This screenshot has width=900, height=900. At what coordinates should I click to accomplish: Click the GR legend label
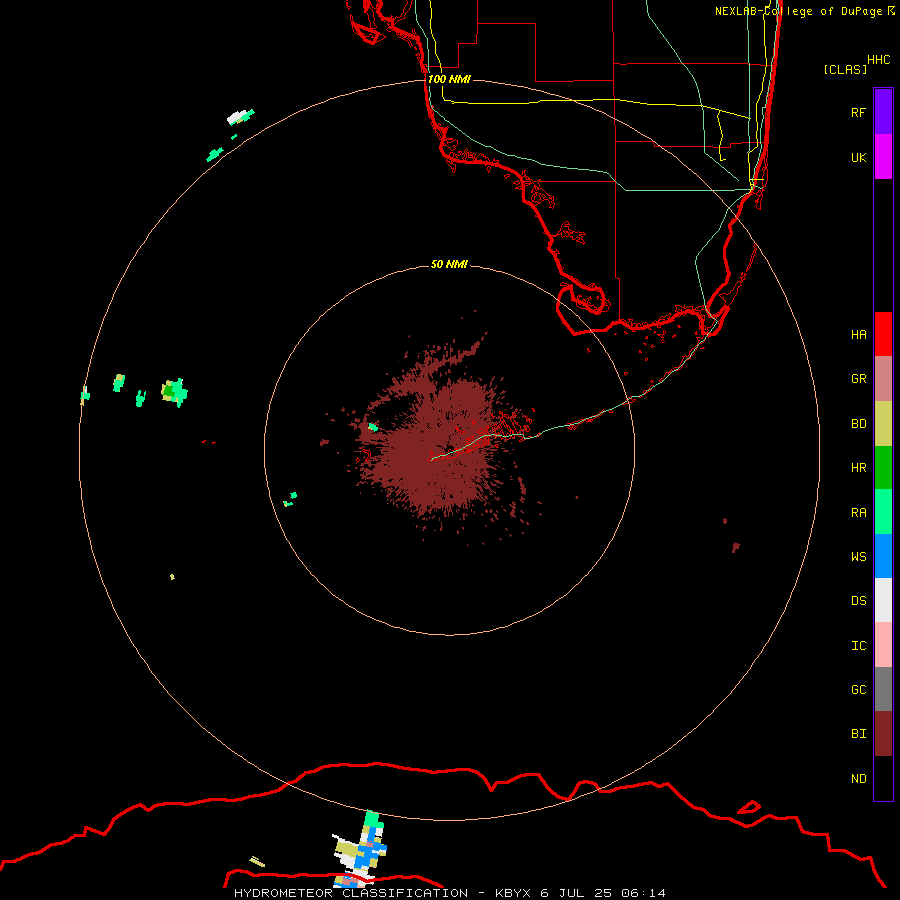point(858,379)
